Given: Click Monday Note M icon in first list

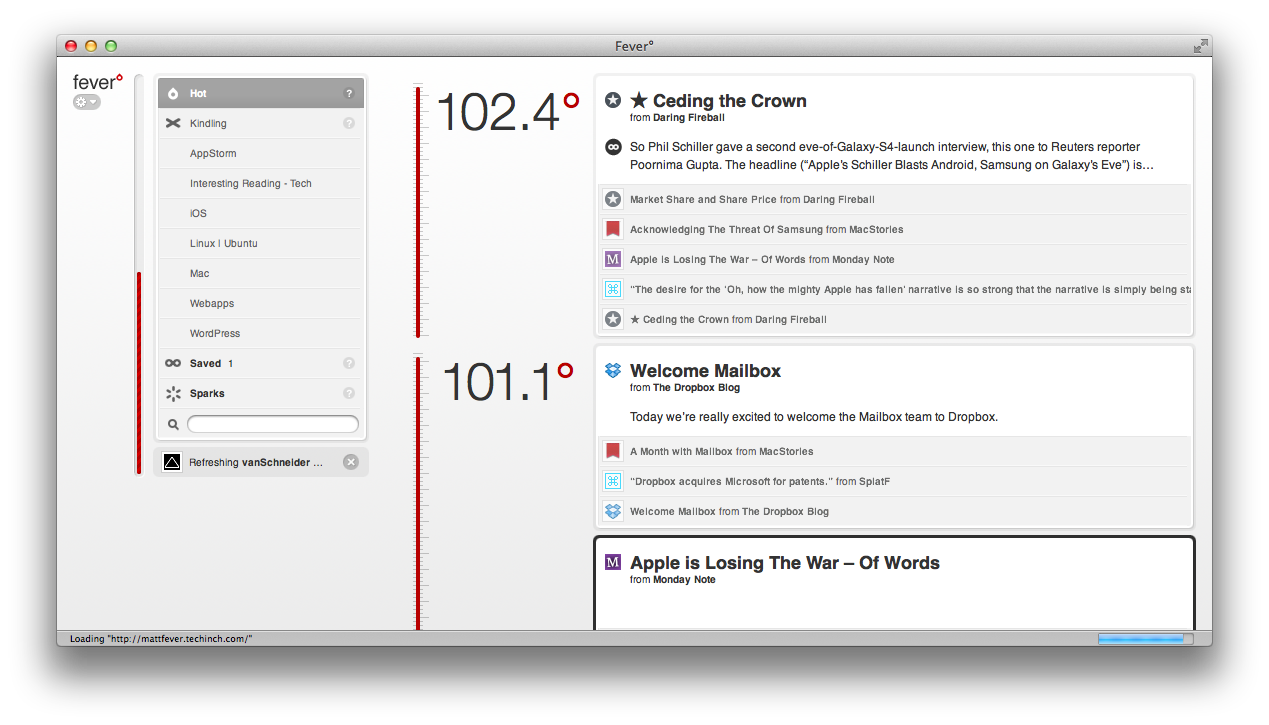Looking at the screenshot, I should 613,259.
